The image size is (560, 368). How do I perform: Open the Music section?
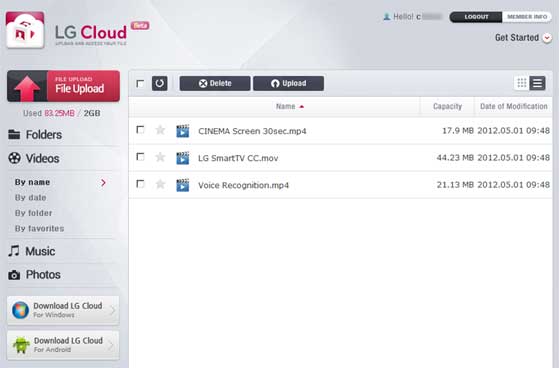(32, 251)
